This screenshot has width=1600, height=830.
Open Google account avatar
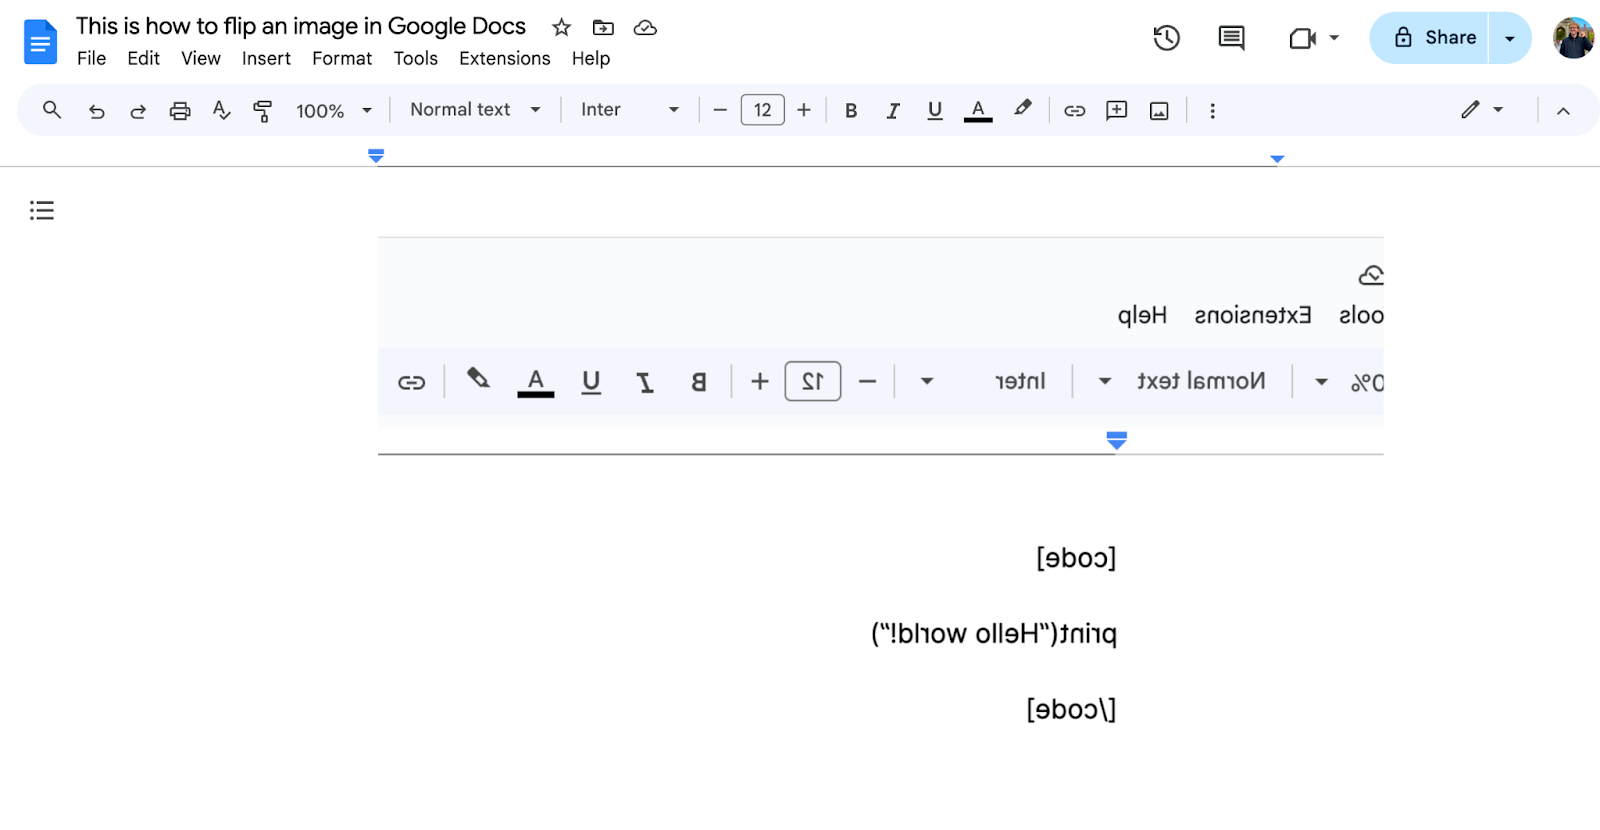click(x=1573, y=38)
